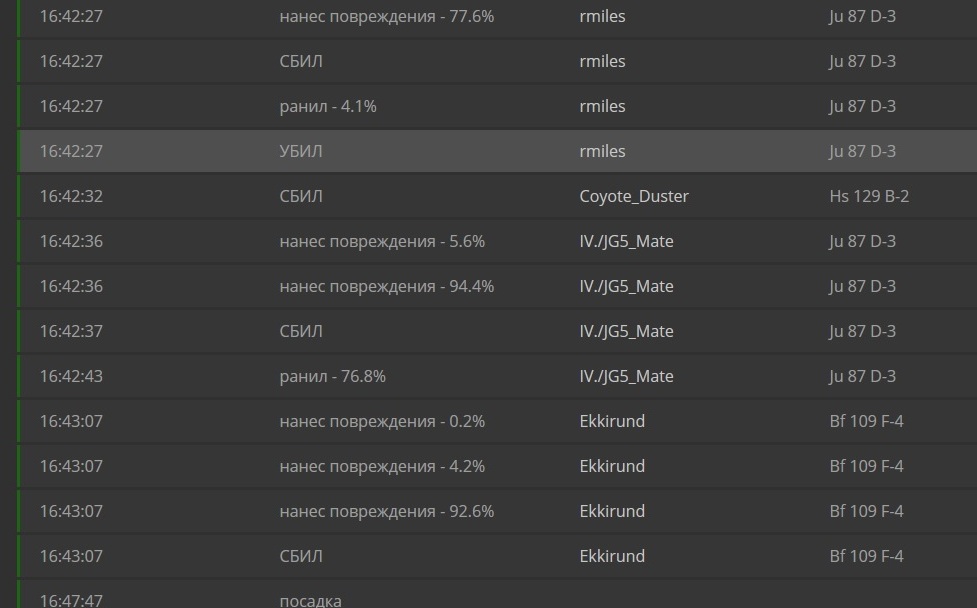Select the 16:47:47 timestamp
Screen dimensions: 977x608
[x=71, y=601]
